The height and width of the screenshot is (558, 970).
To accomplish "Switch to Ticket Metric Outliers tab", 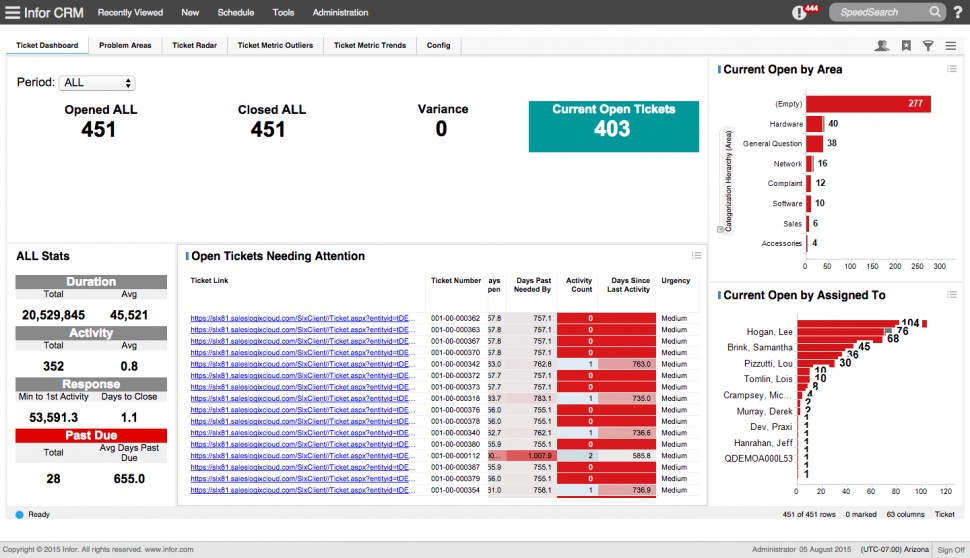I will tap(275, 45).
